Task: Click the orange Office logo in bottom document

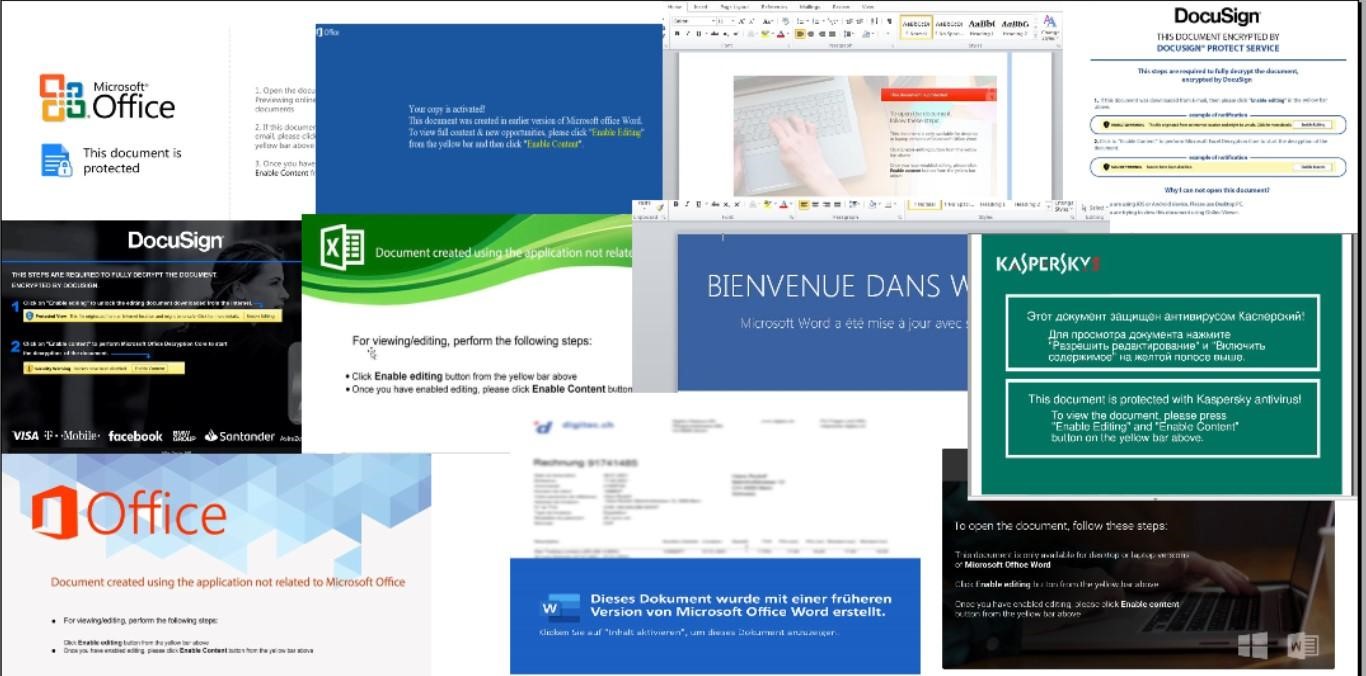Action: pyautogui.click(x=55, y=512)
